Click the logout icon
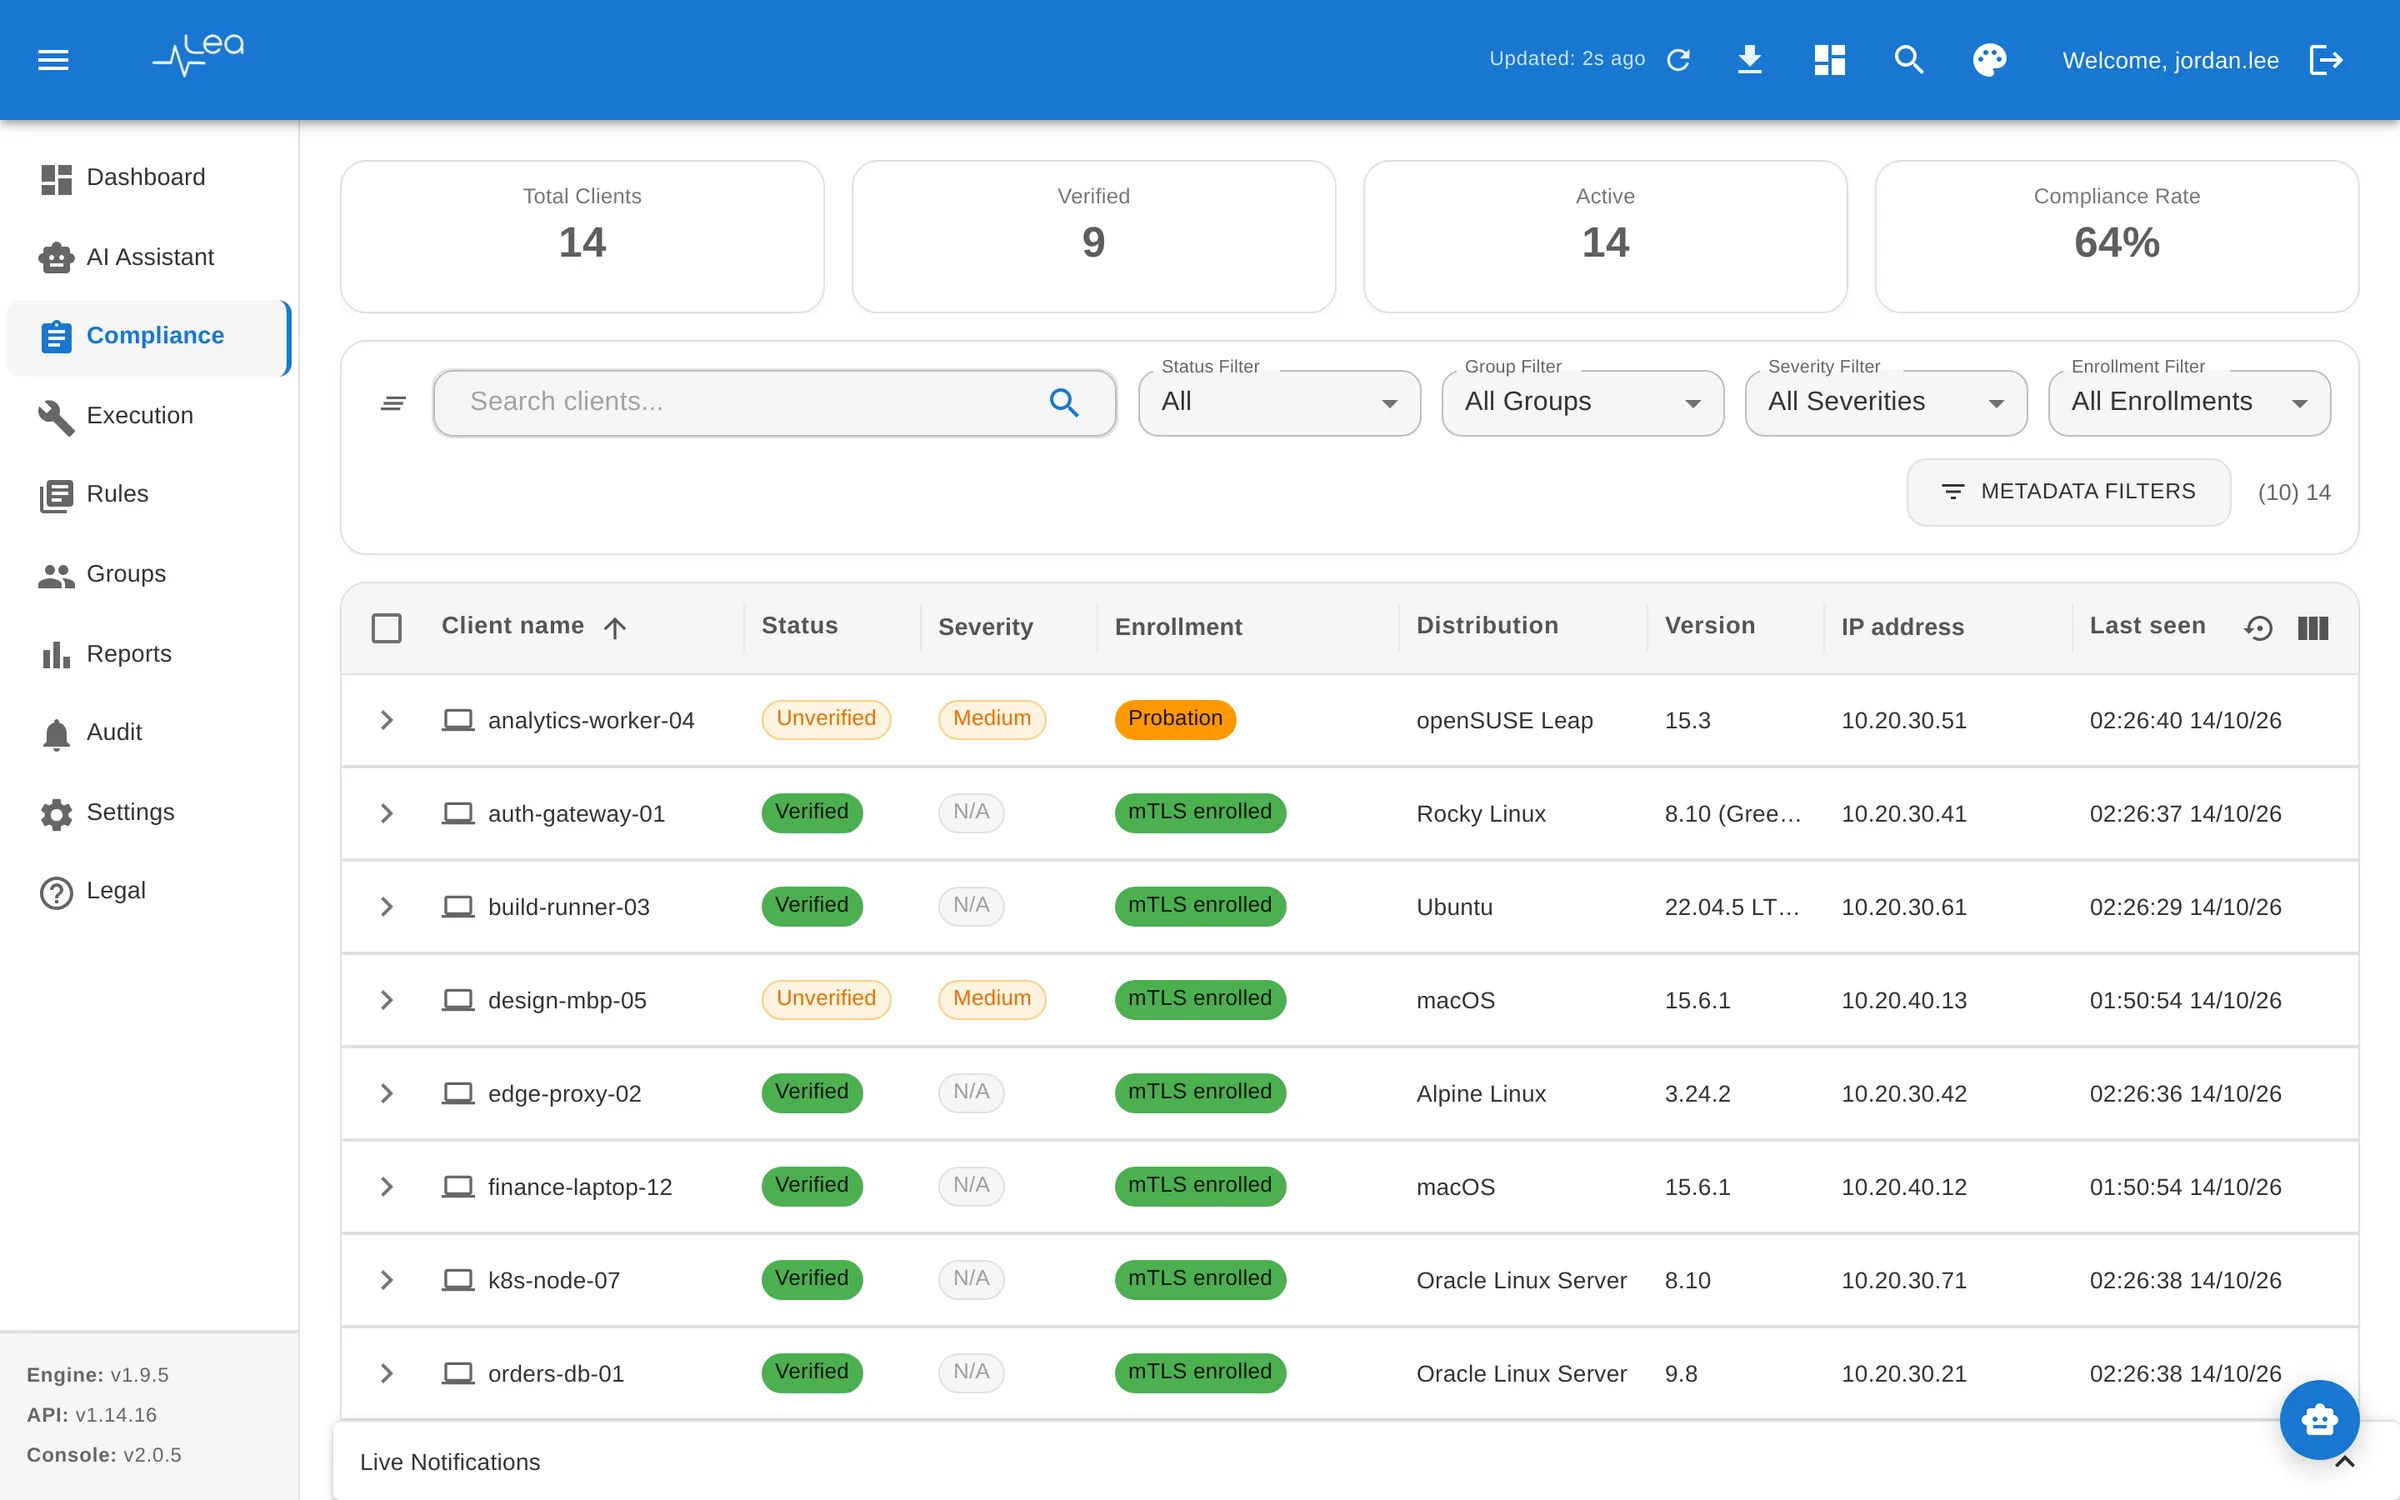Image resolution: width=2400 pixels, height=1500 pixels. pos(2326,60)
